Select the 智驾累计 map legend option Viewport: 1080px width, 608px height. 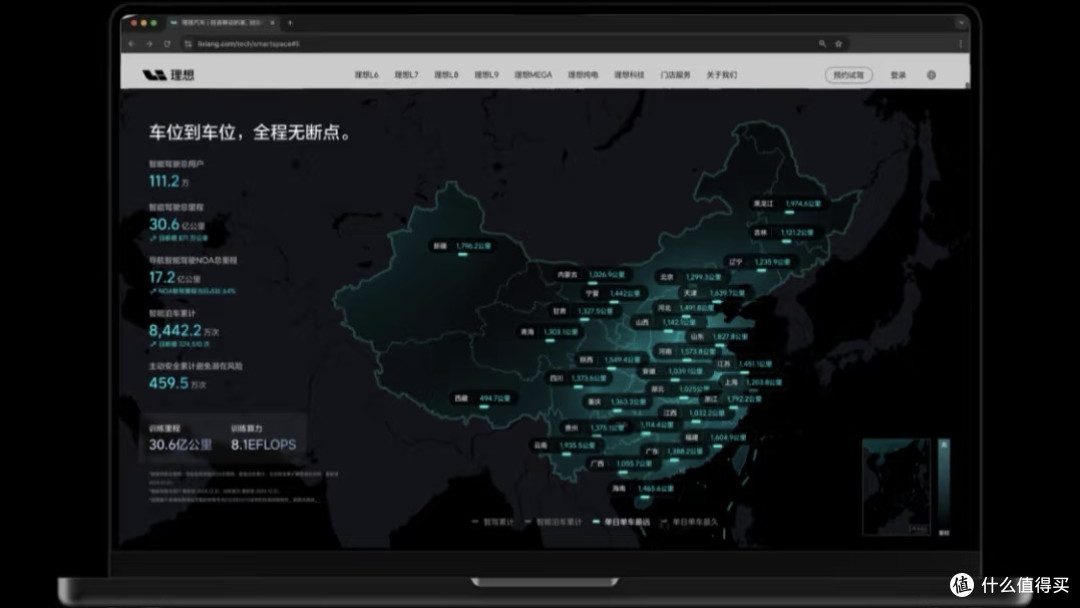[x=493, y=522]
